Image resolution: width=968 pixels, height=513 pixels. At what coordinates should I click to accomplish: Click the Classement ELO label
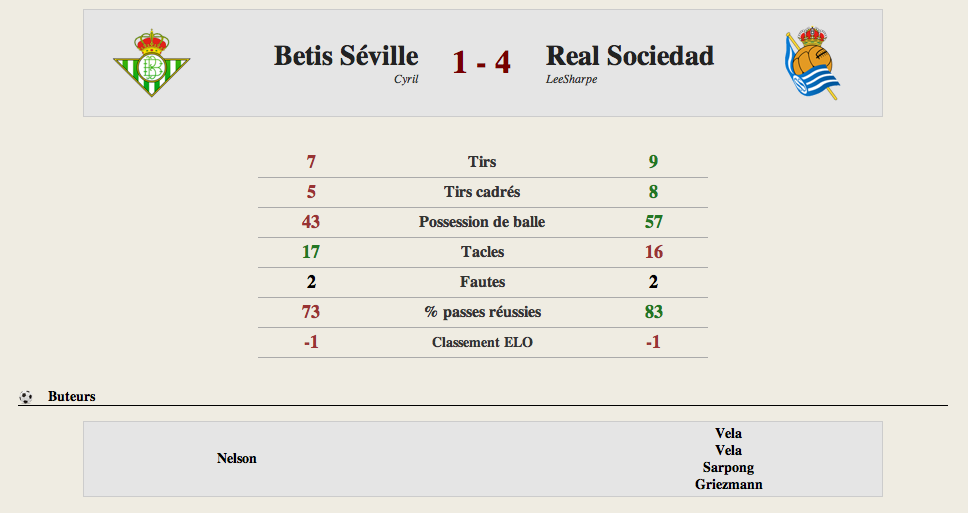point(482,342)
